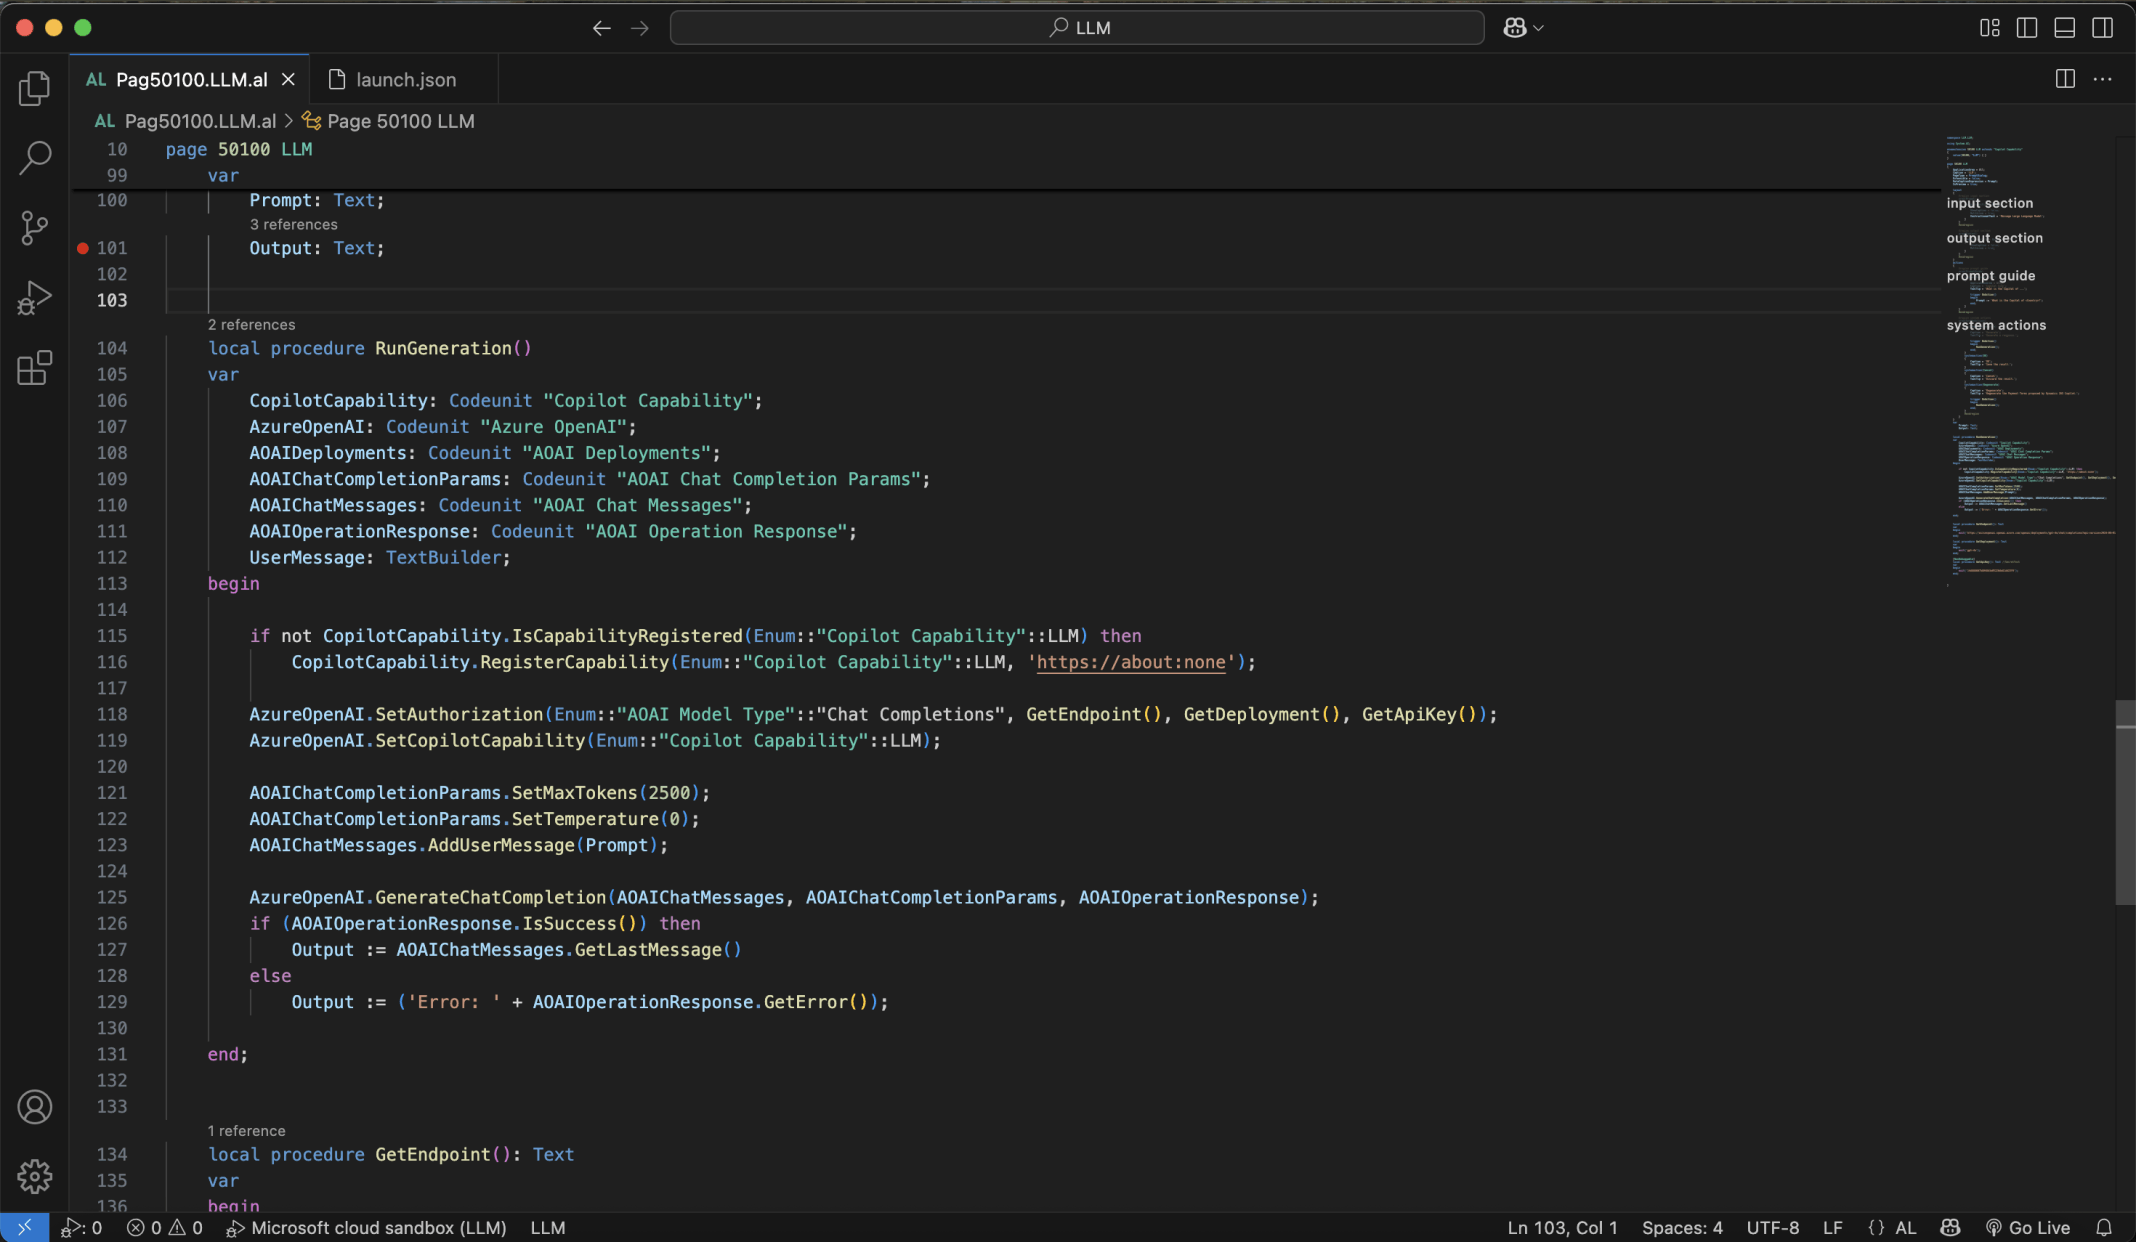Open the Accounts menu icon

click(34, 1107)
